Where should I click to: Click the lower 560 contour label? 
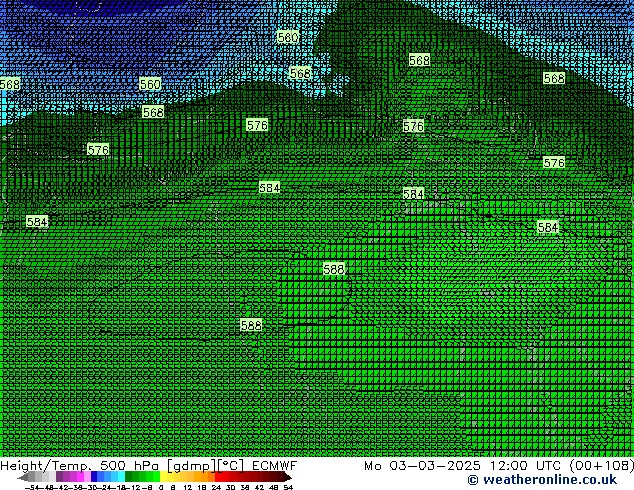(x=150, y=84)
